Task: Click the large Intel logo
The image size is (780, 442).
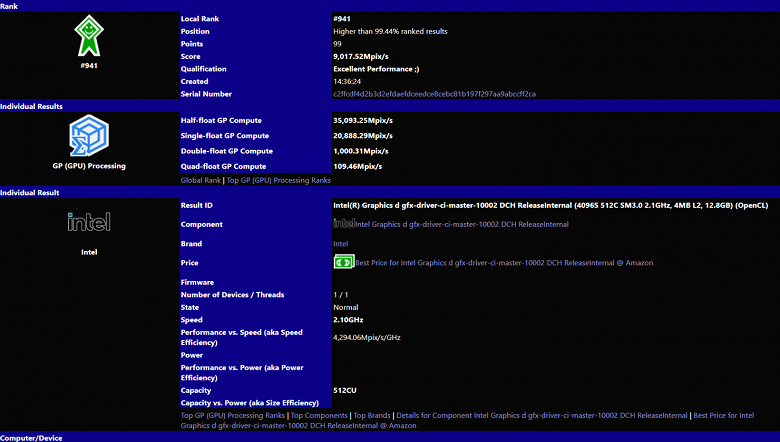Action: tap(88, 222)
